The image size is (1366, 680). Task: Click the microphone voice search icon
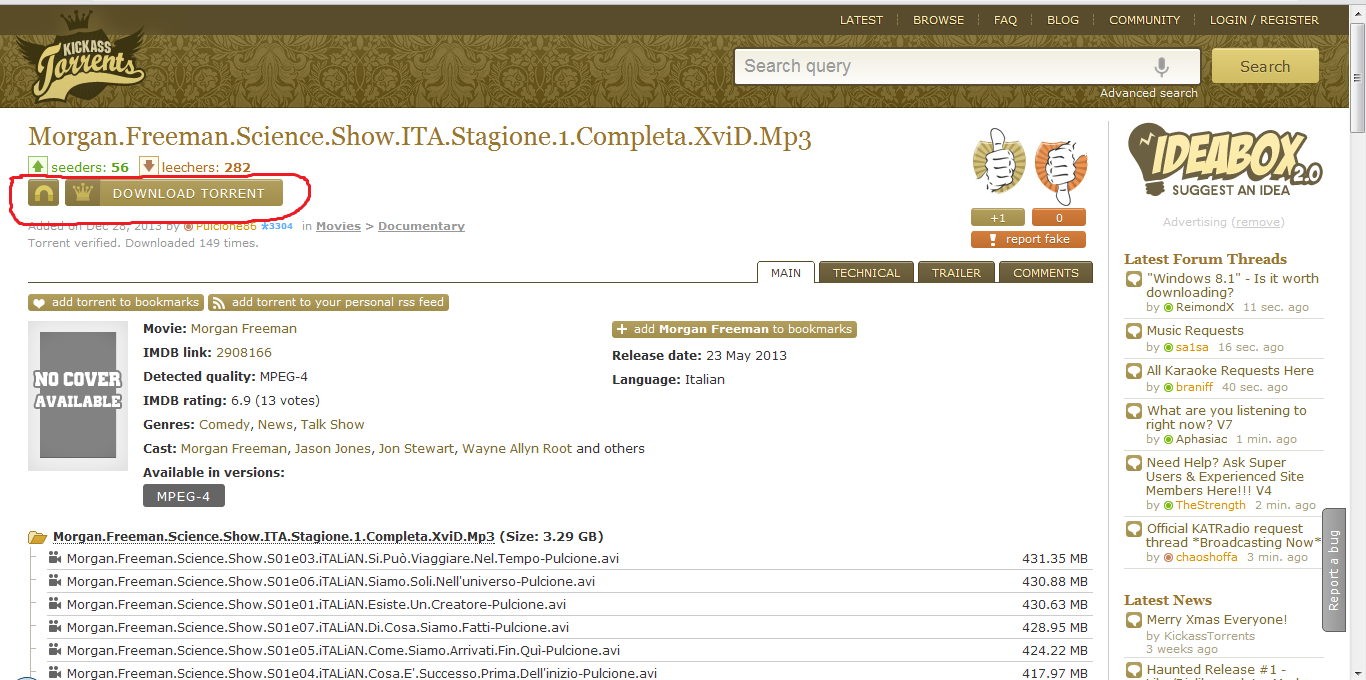click(1161, 67)
